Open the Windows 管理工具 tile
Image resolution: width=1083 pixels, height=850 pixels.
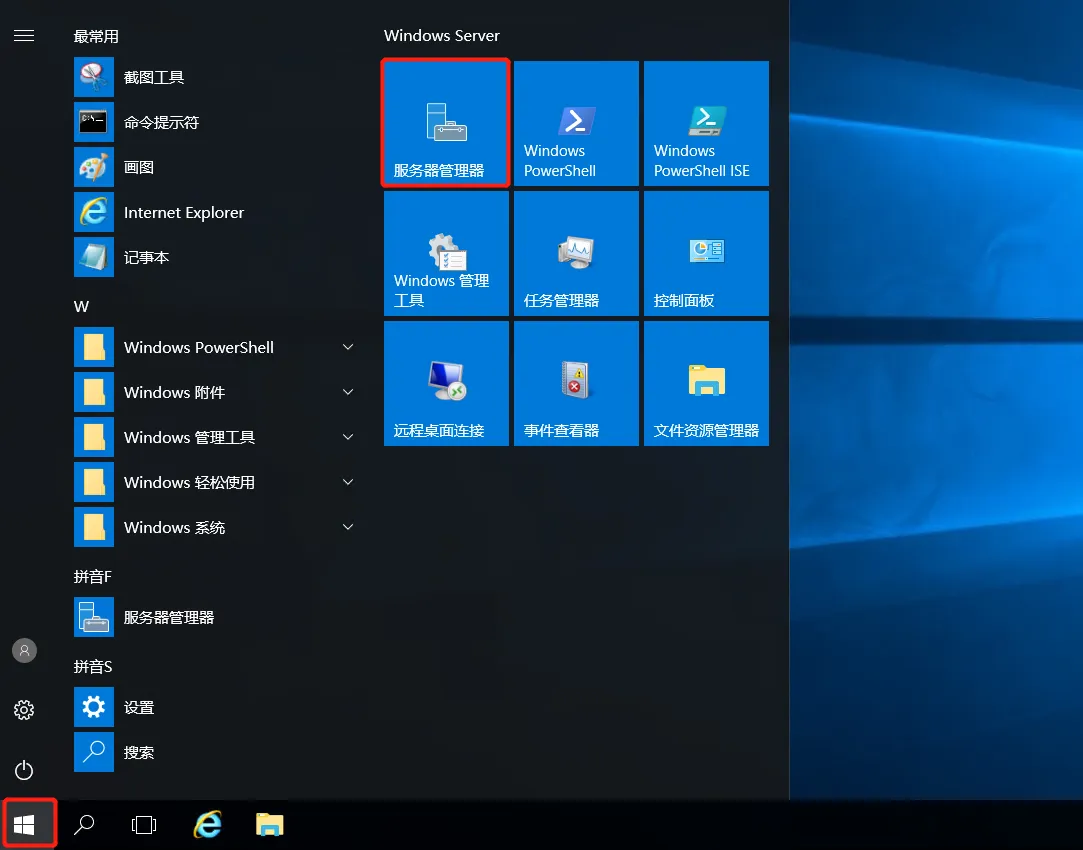click(446, 254)
